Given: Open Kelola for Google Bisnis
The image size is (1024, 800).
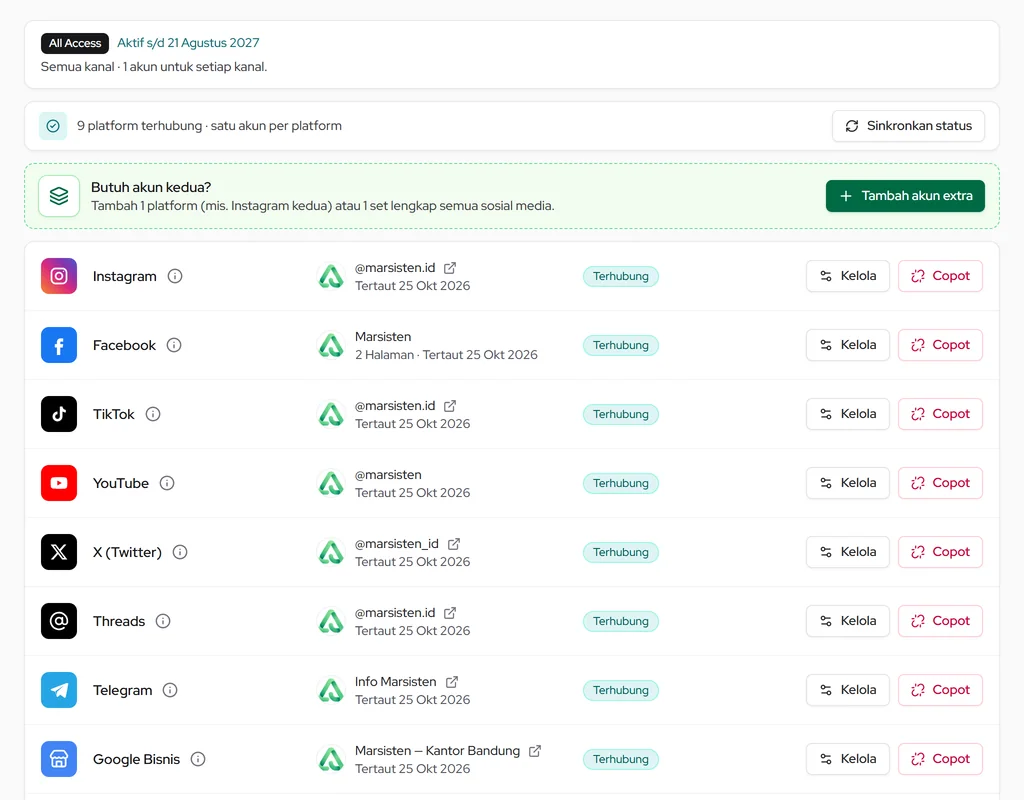Looking at the screenshot, I should [848, 759].
